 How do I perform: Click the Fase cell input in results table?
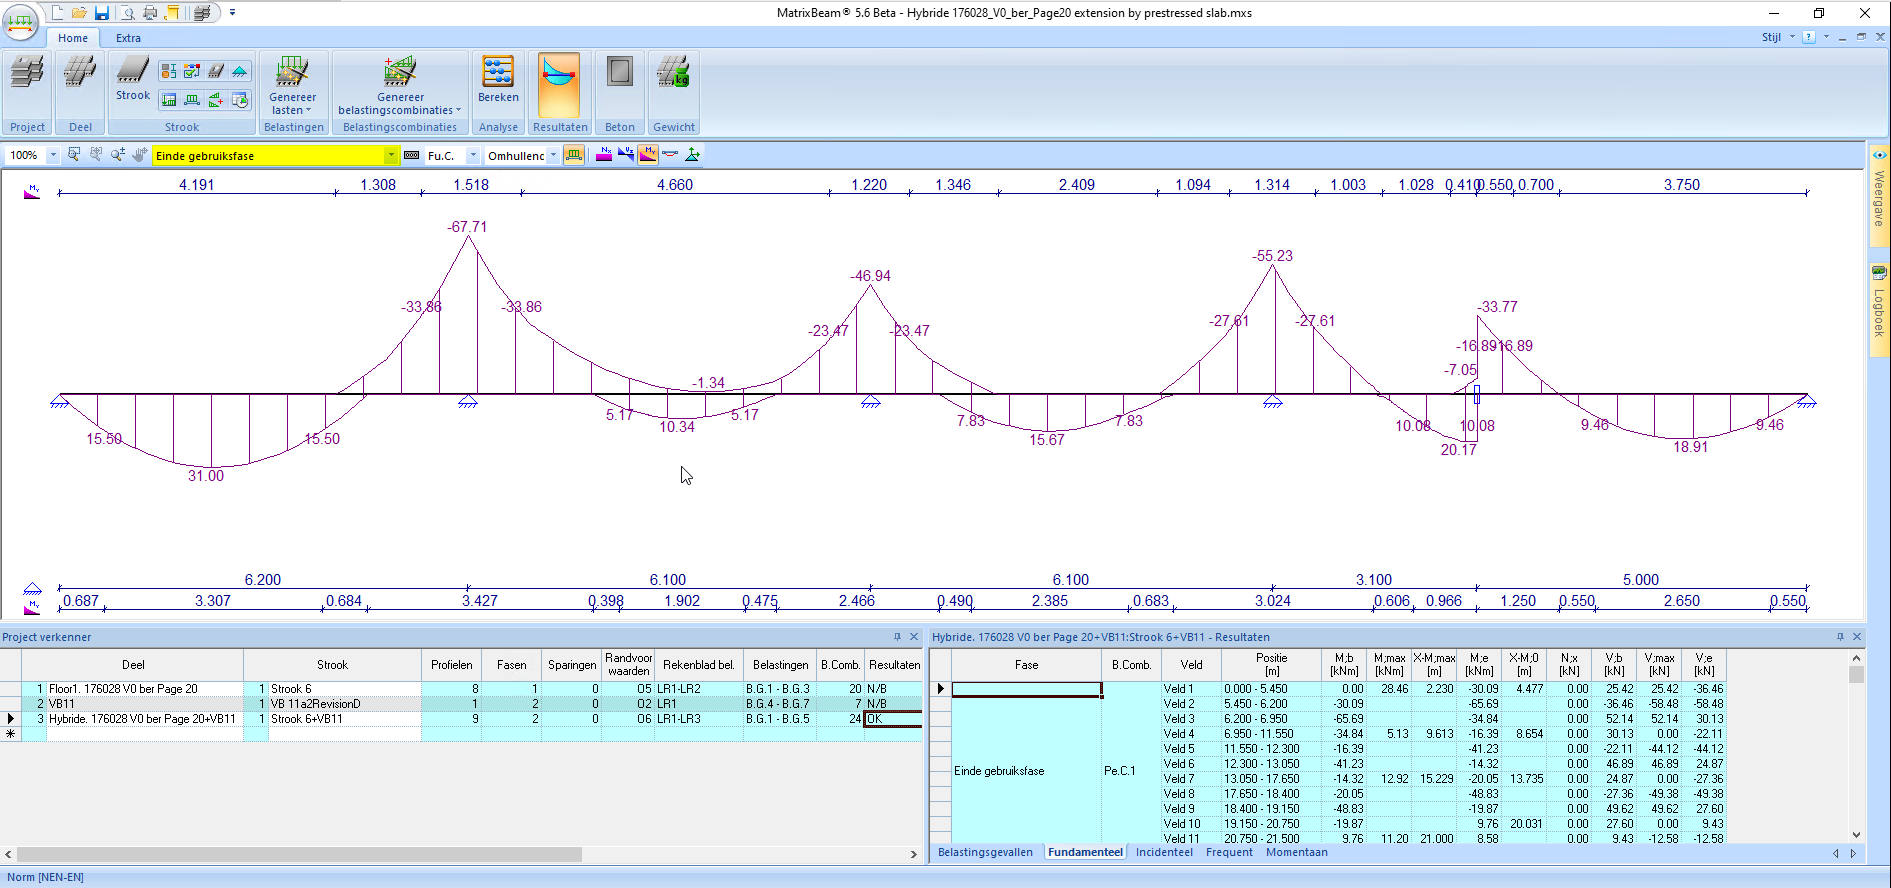point(1026,689)
